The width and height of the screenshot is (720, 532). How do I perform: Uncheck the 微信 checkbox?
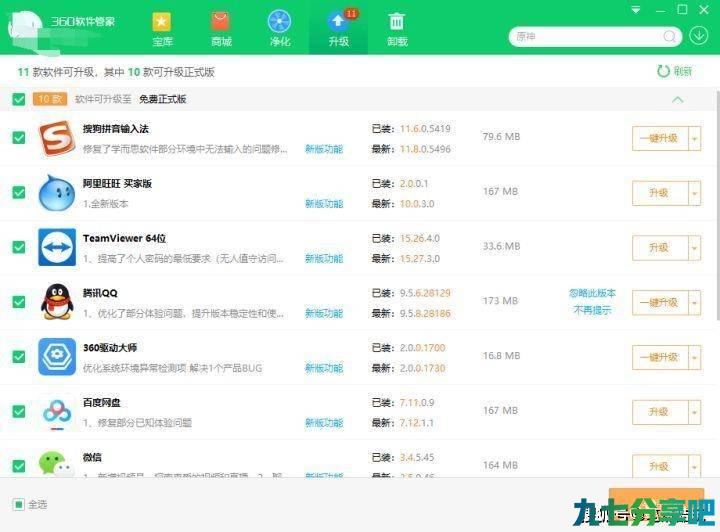[x=19, y=466]
